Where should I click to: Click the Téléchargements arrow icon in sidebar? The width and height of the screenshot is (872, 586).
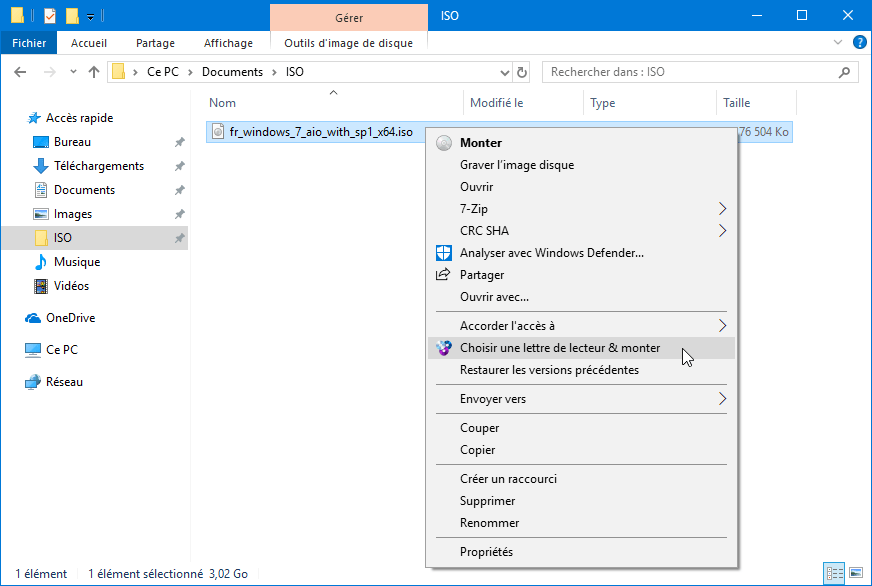(41, 166)
